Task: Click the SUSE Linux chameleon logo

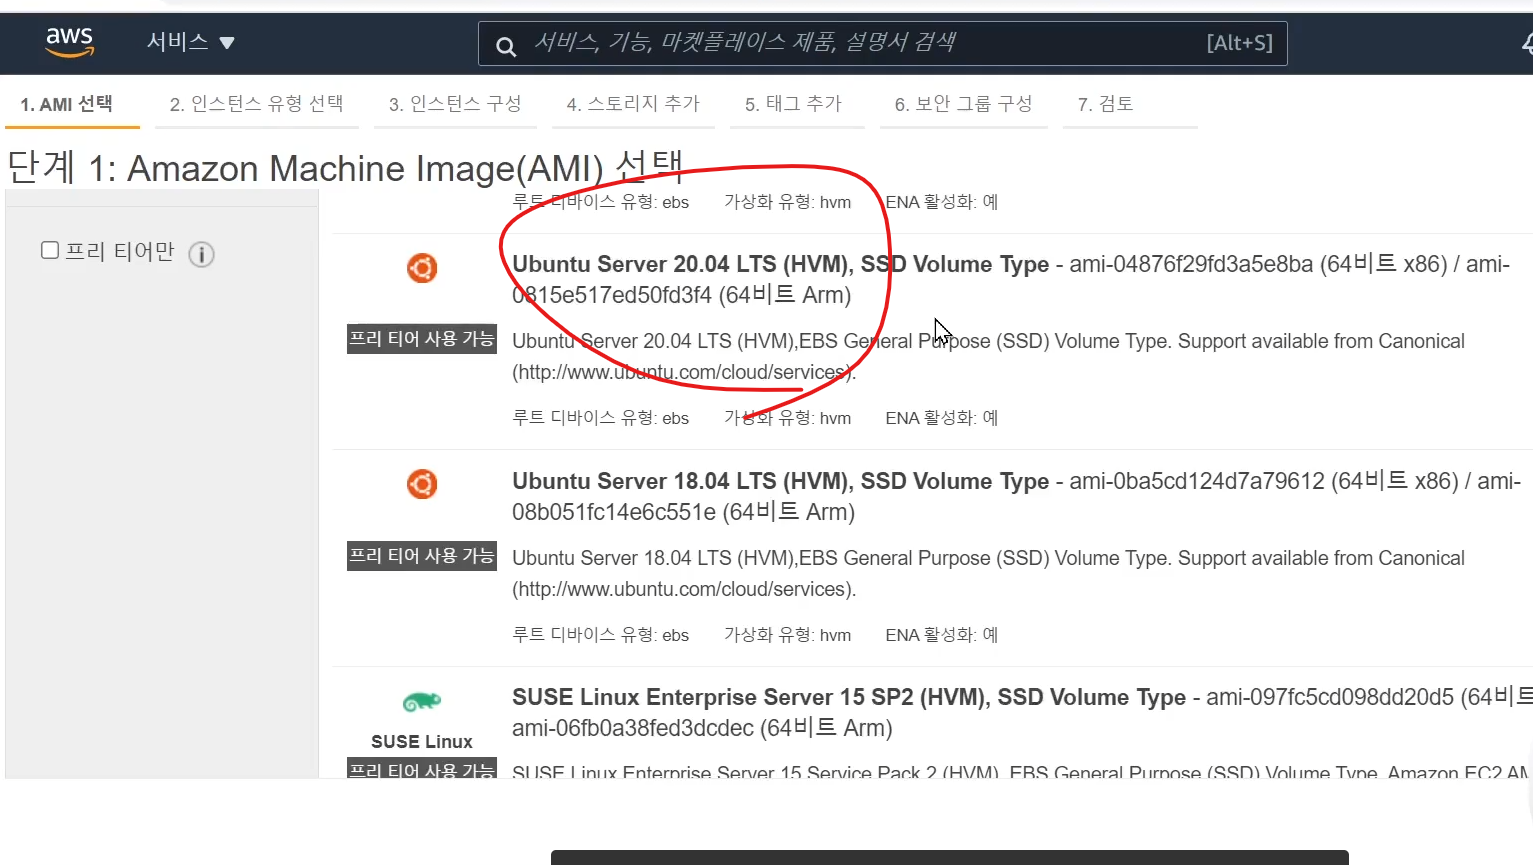Action: pyautogui.click(x=422, y=702)
